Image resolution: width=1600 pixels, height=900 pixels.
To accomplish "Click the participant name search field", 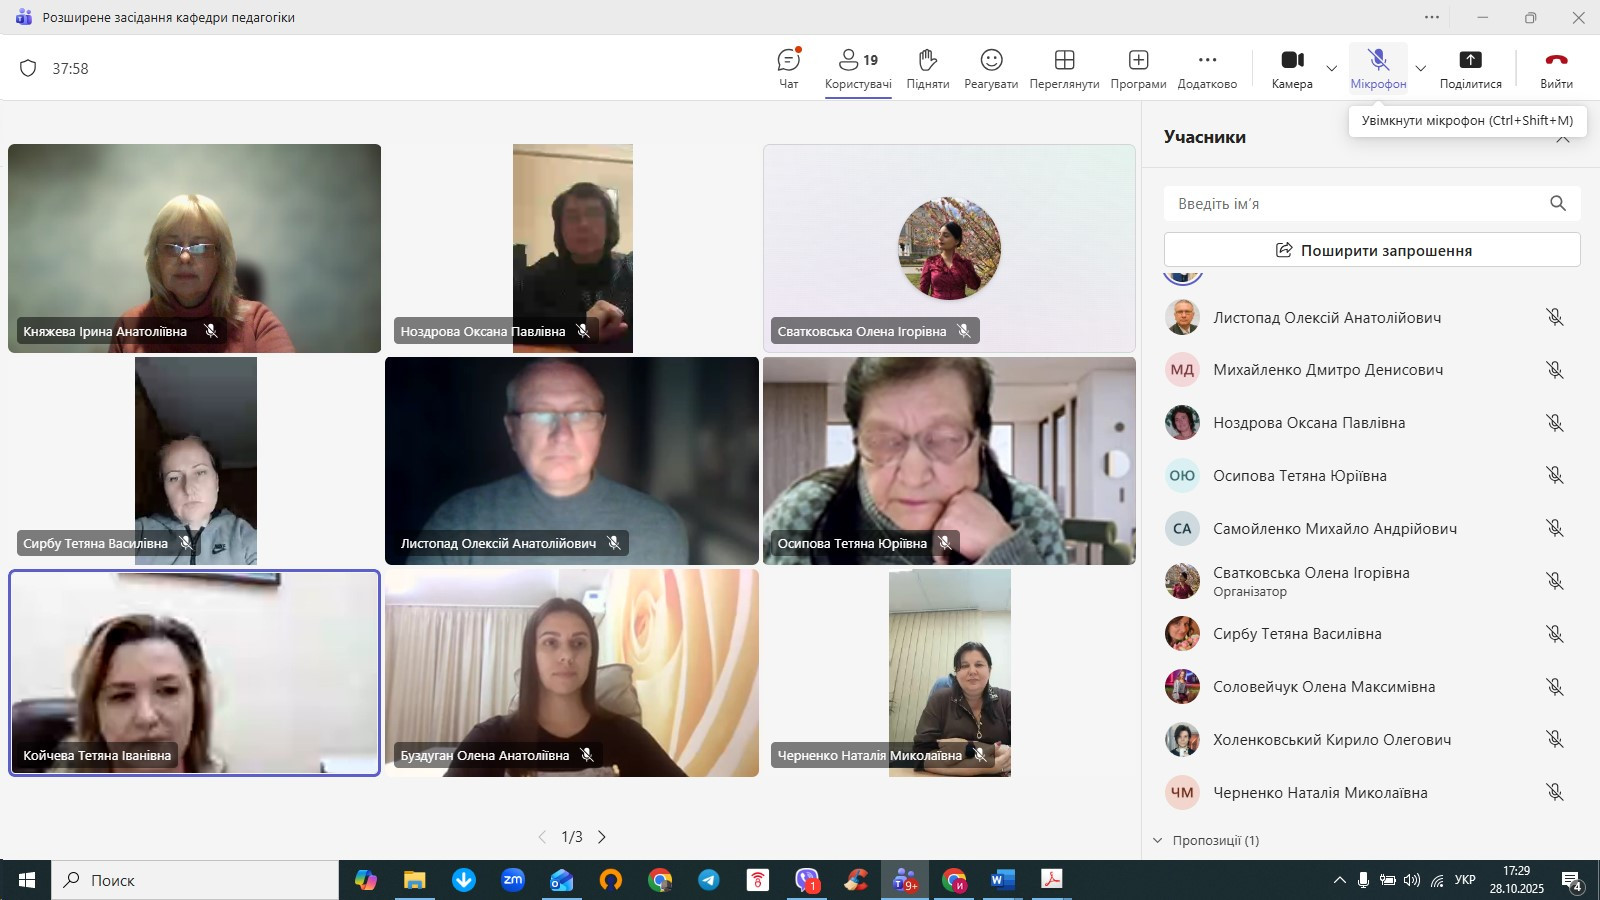I will (x=1355, y=204).
